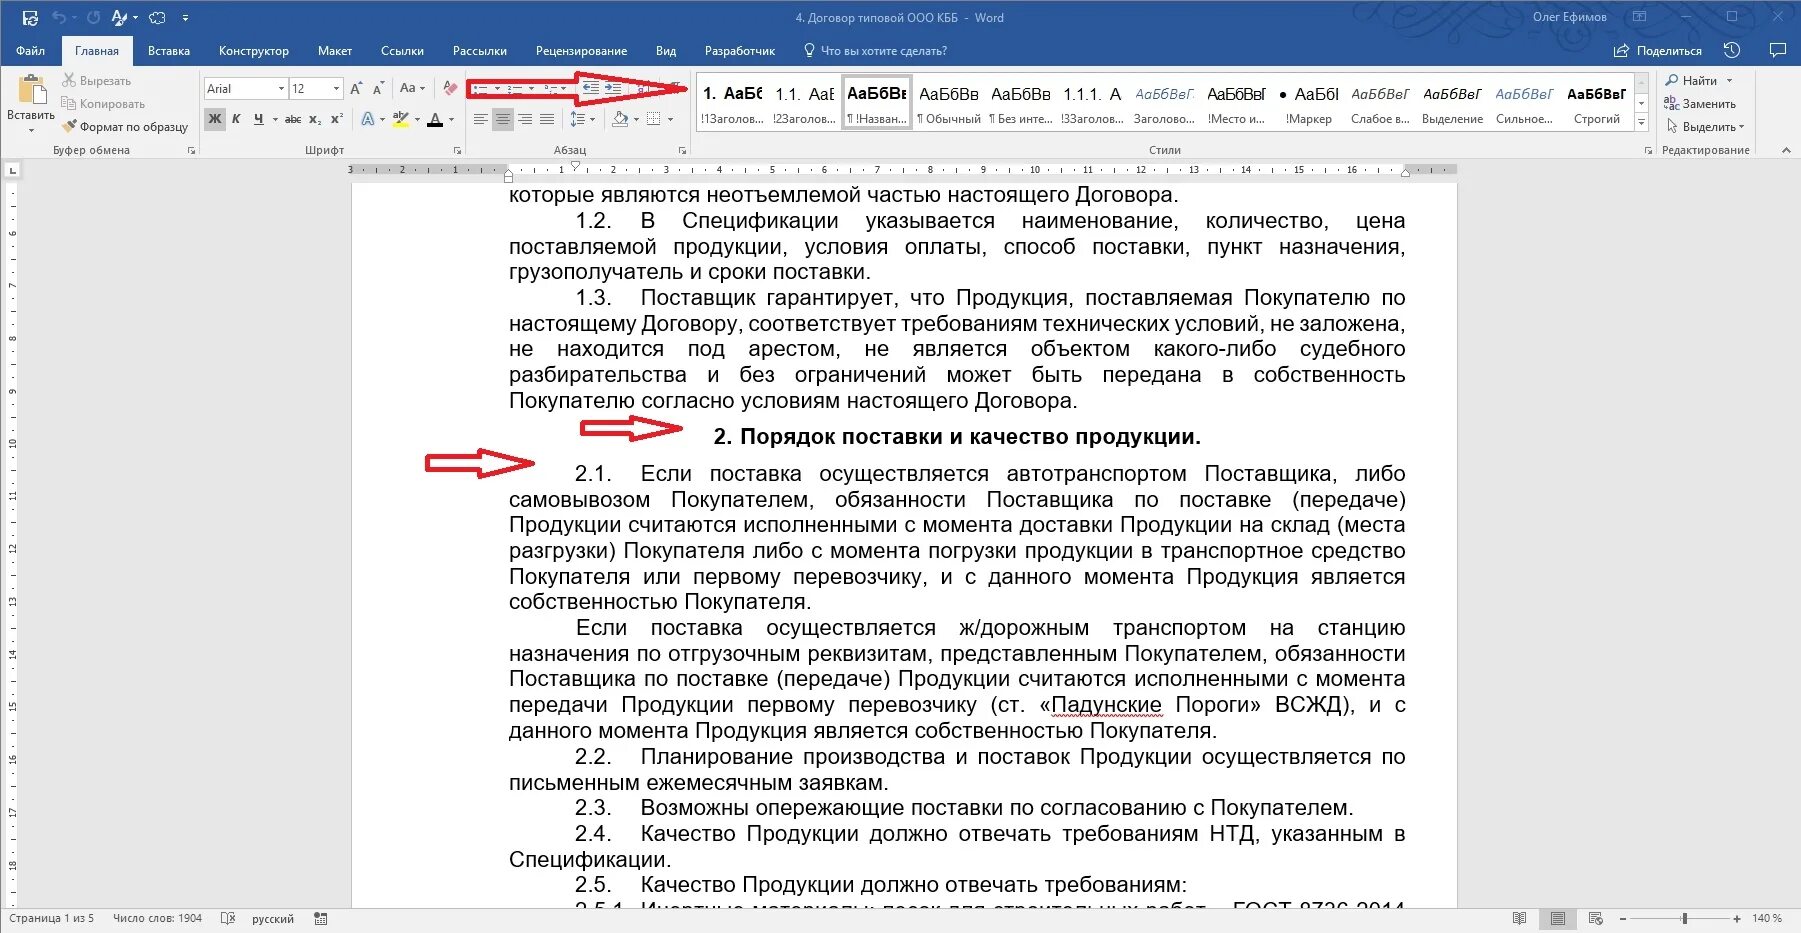This screenshot has width=1801, height=933.
Task: Switch to the Вставка tab
Action: click(x=169, y=51)
